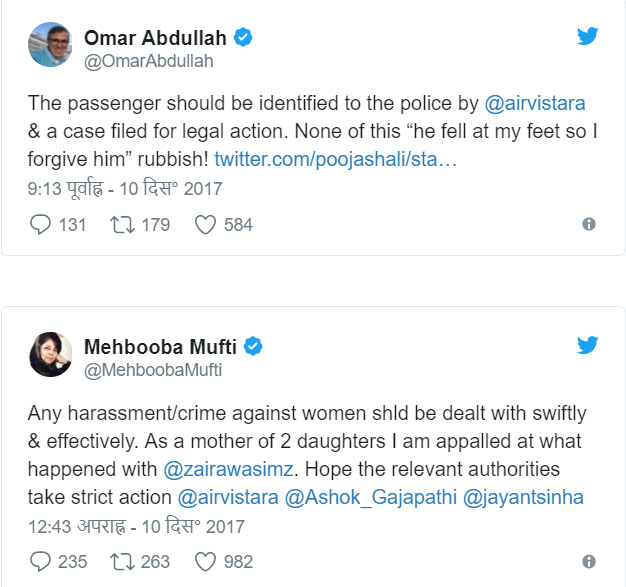
Task: Click Twitter bird icon on Mehbooba Mufti tweet
Action: [587, 345]
